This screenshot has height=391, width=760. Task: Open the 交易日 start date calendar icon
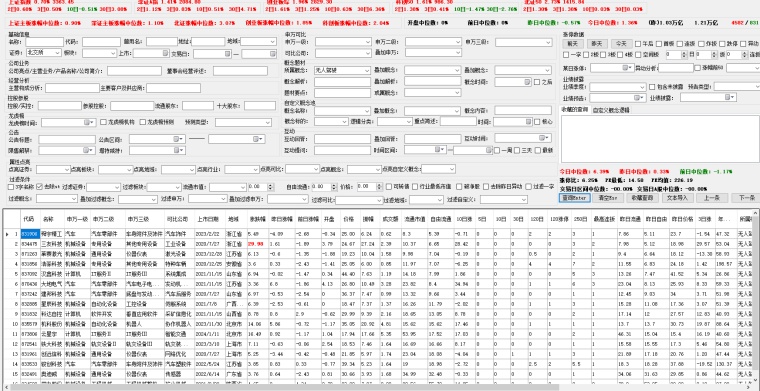pos(228,53)
